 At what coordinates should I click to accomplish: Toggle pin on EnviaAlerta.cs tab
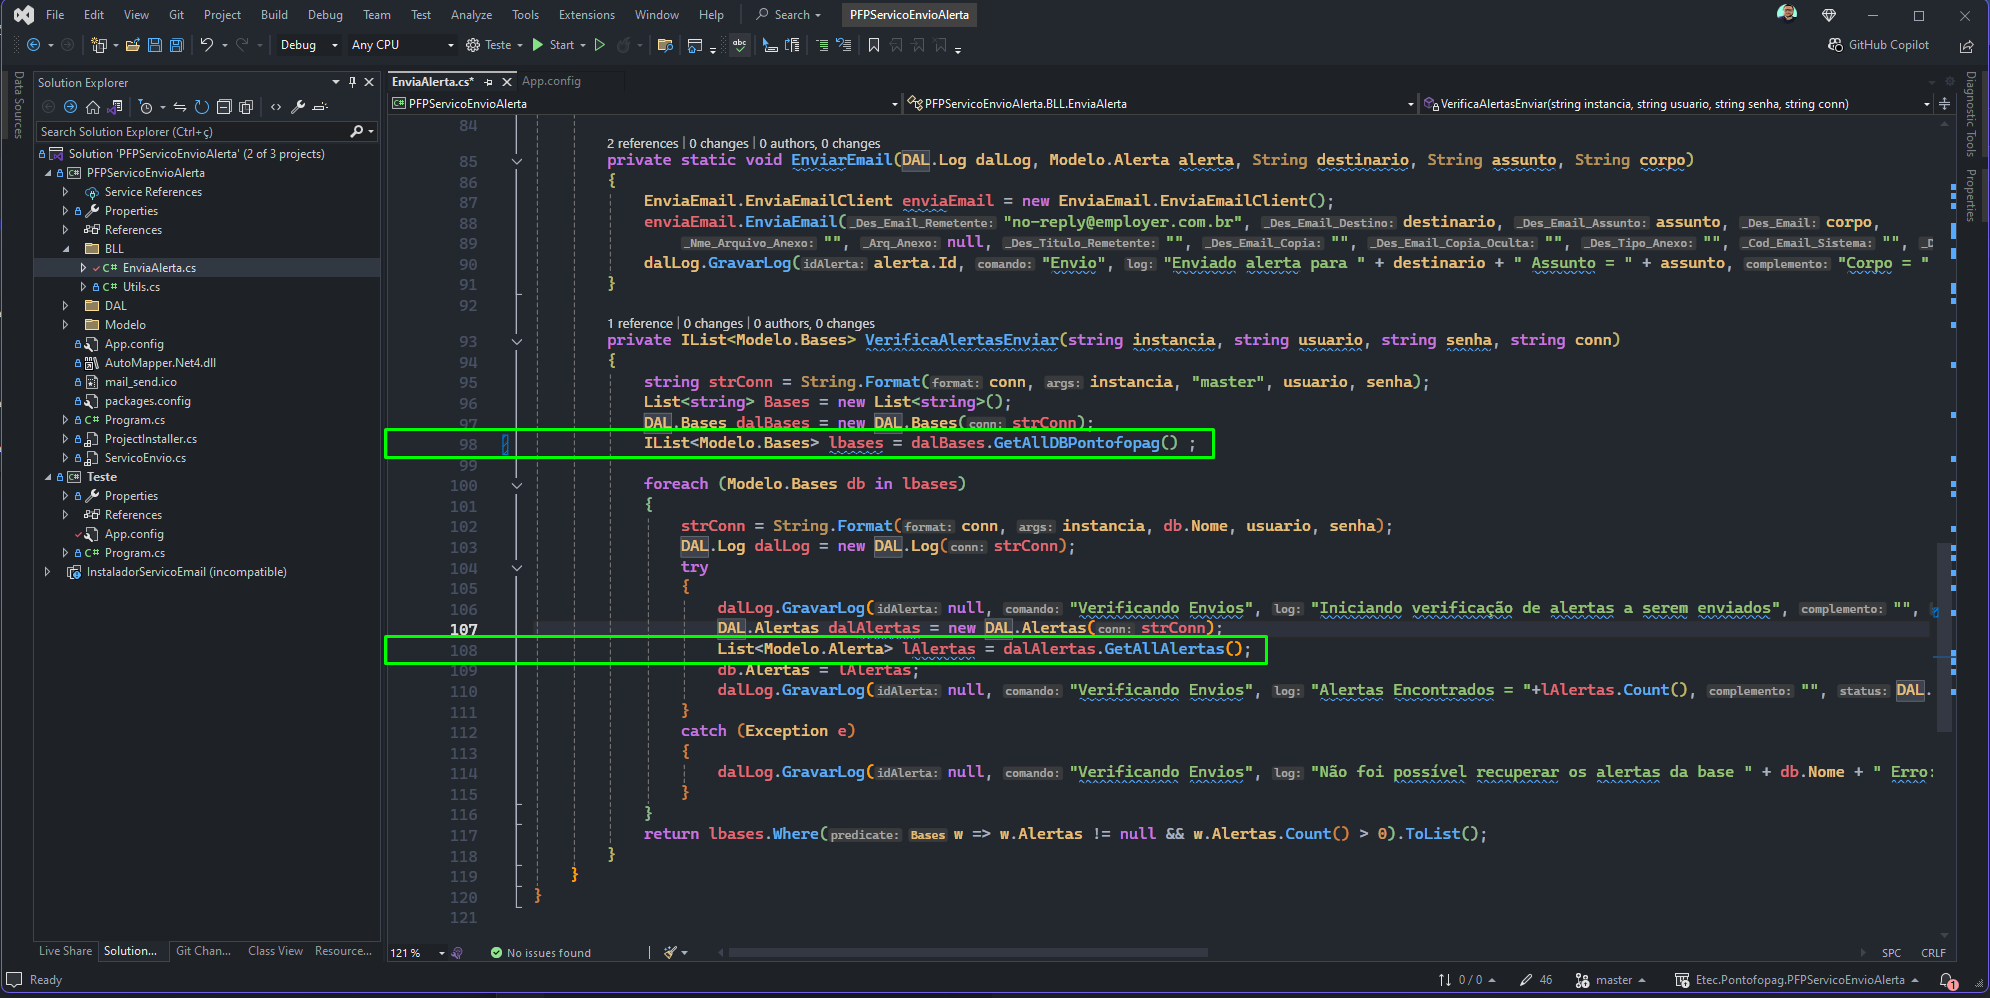[x=489, y=82]
